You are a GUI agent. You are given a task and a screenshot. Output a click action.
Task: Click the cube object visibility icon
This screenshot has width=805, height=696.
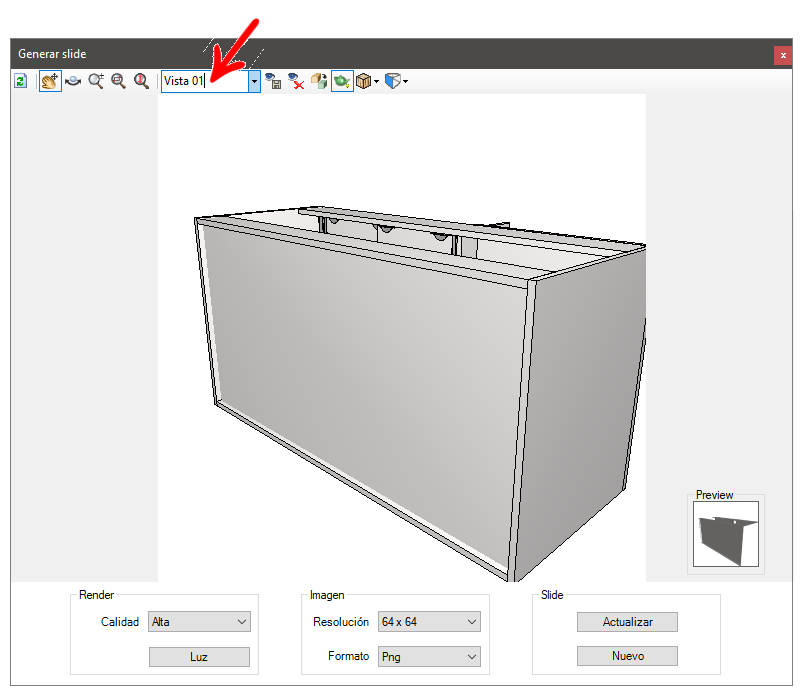click(319, 82)
